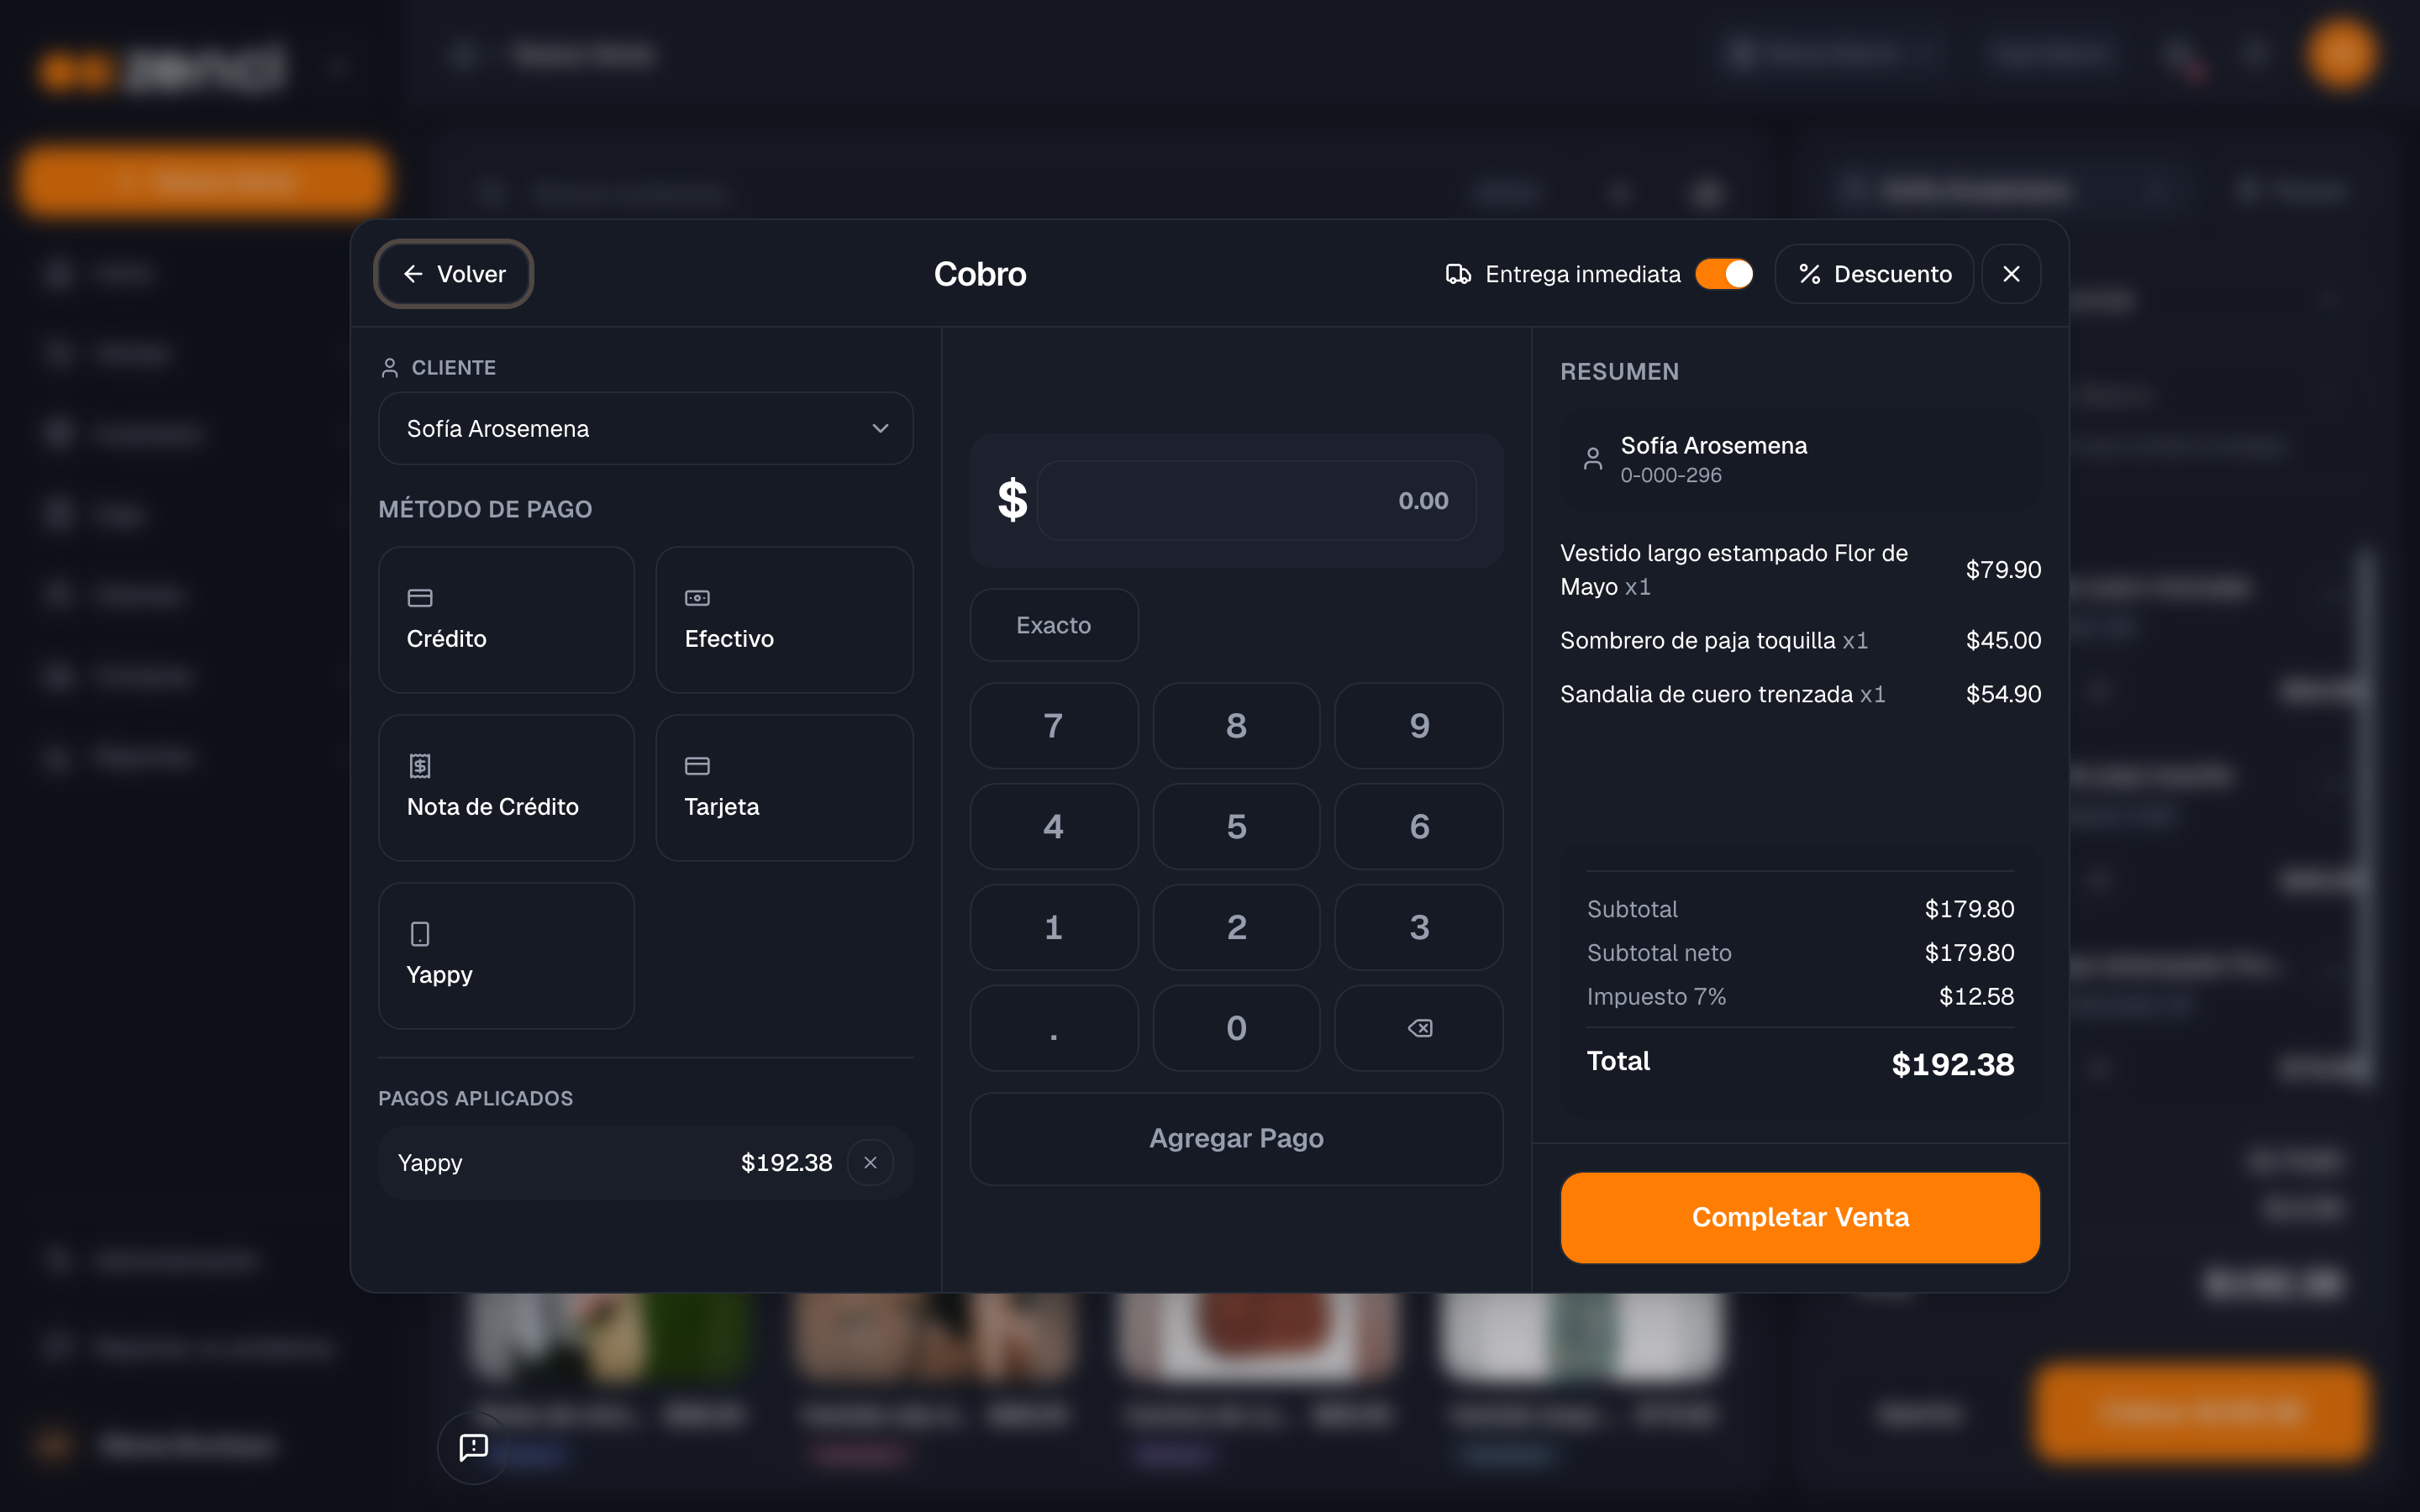The width and height of the screenshot is (2420, 1512).
Task: Click the keypad backspace icon
Action: [1419, 1029]
